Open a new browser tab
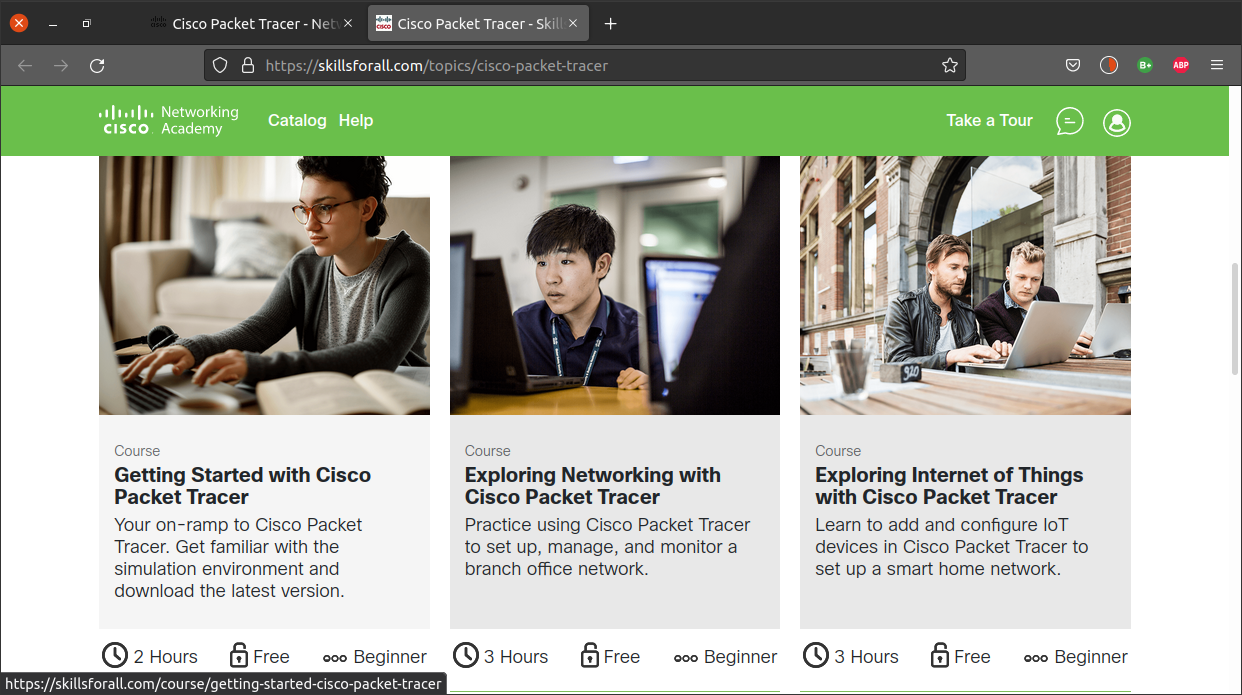This screenshot has height=695, width=1242. 611,24
